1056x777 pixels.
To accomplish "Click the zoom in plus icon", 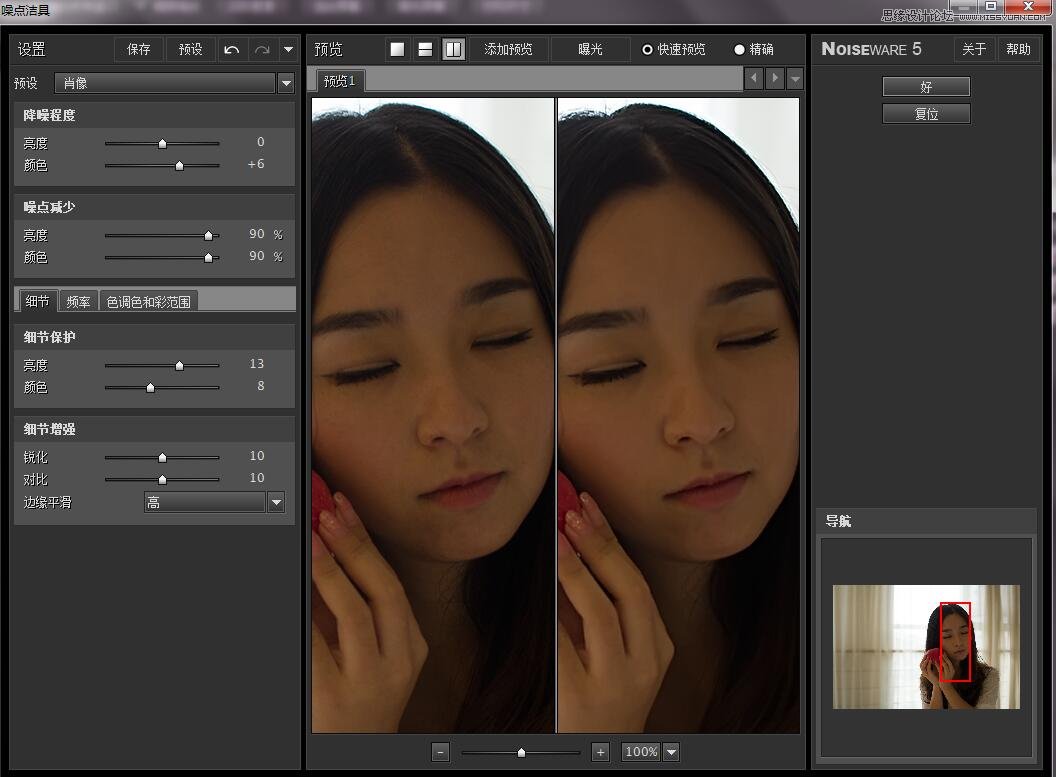I will (600, 752).
